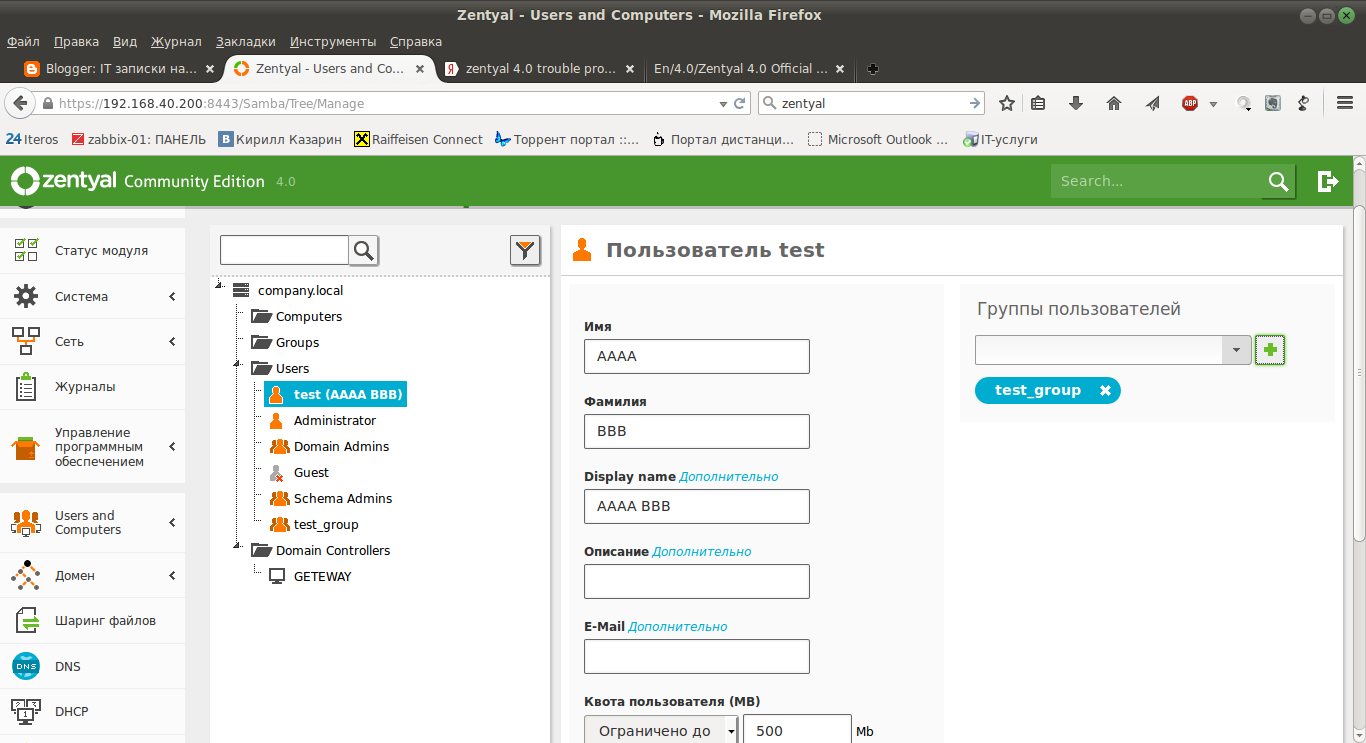Click the bookmark star icon
The height and width of the screenshot is (743, 1366).
coord(1007,103)
